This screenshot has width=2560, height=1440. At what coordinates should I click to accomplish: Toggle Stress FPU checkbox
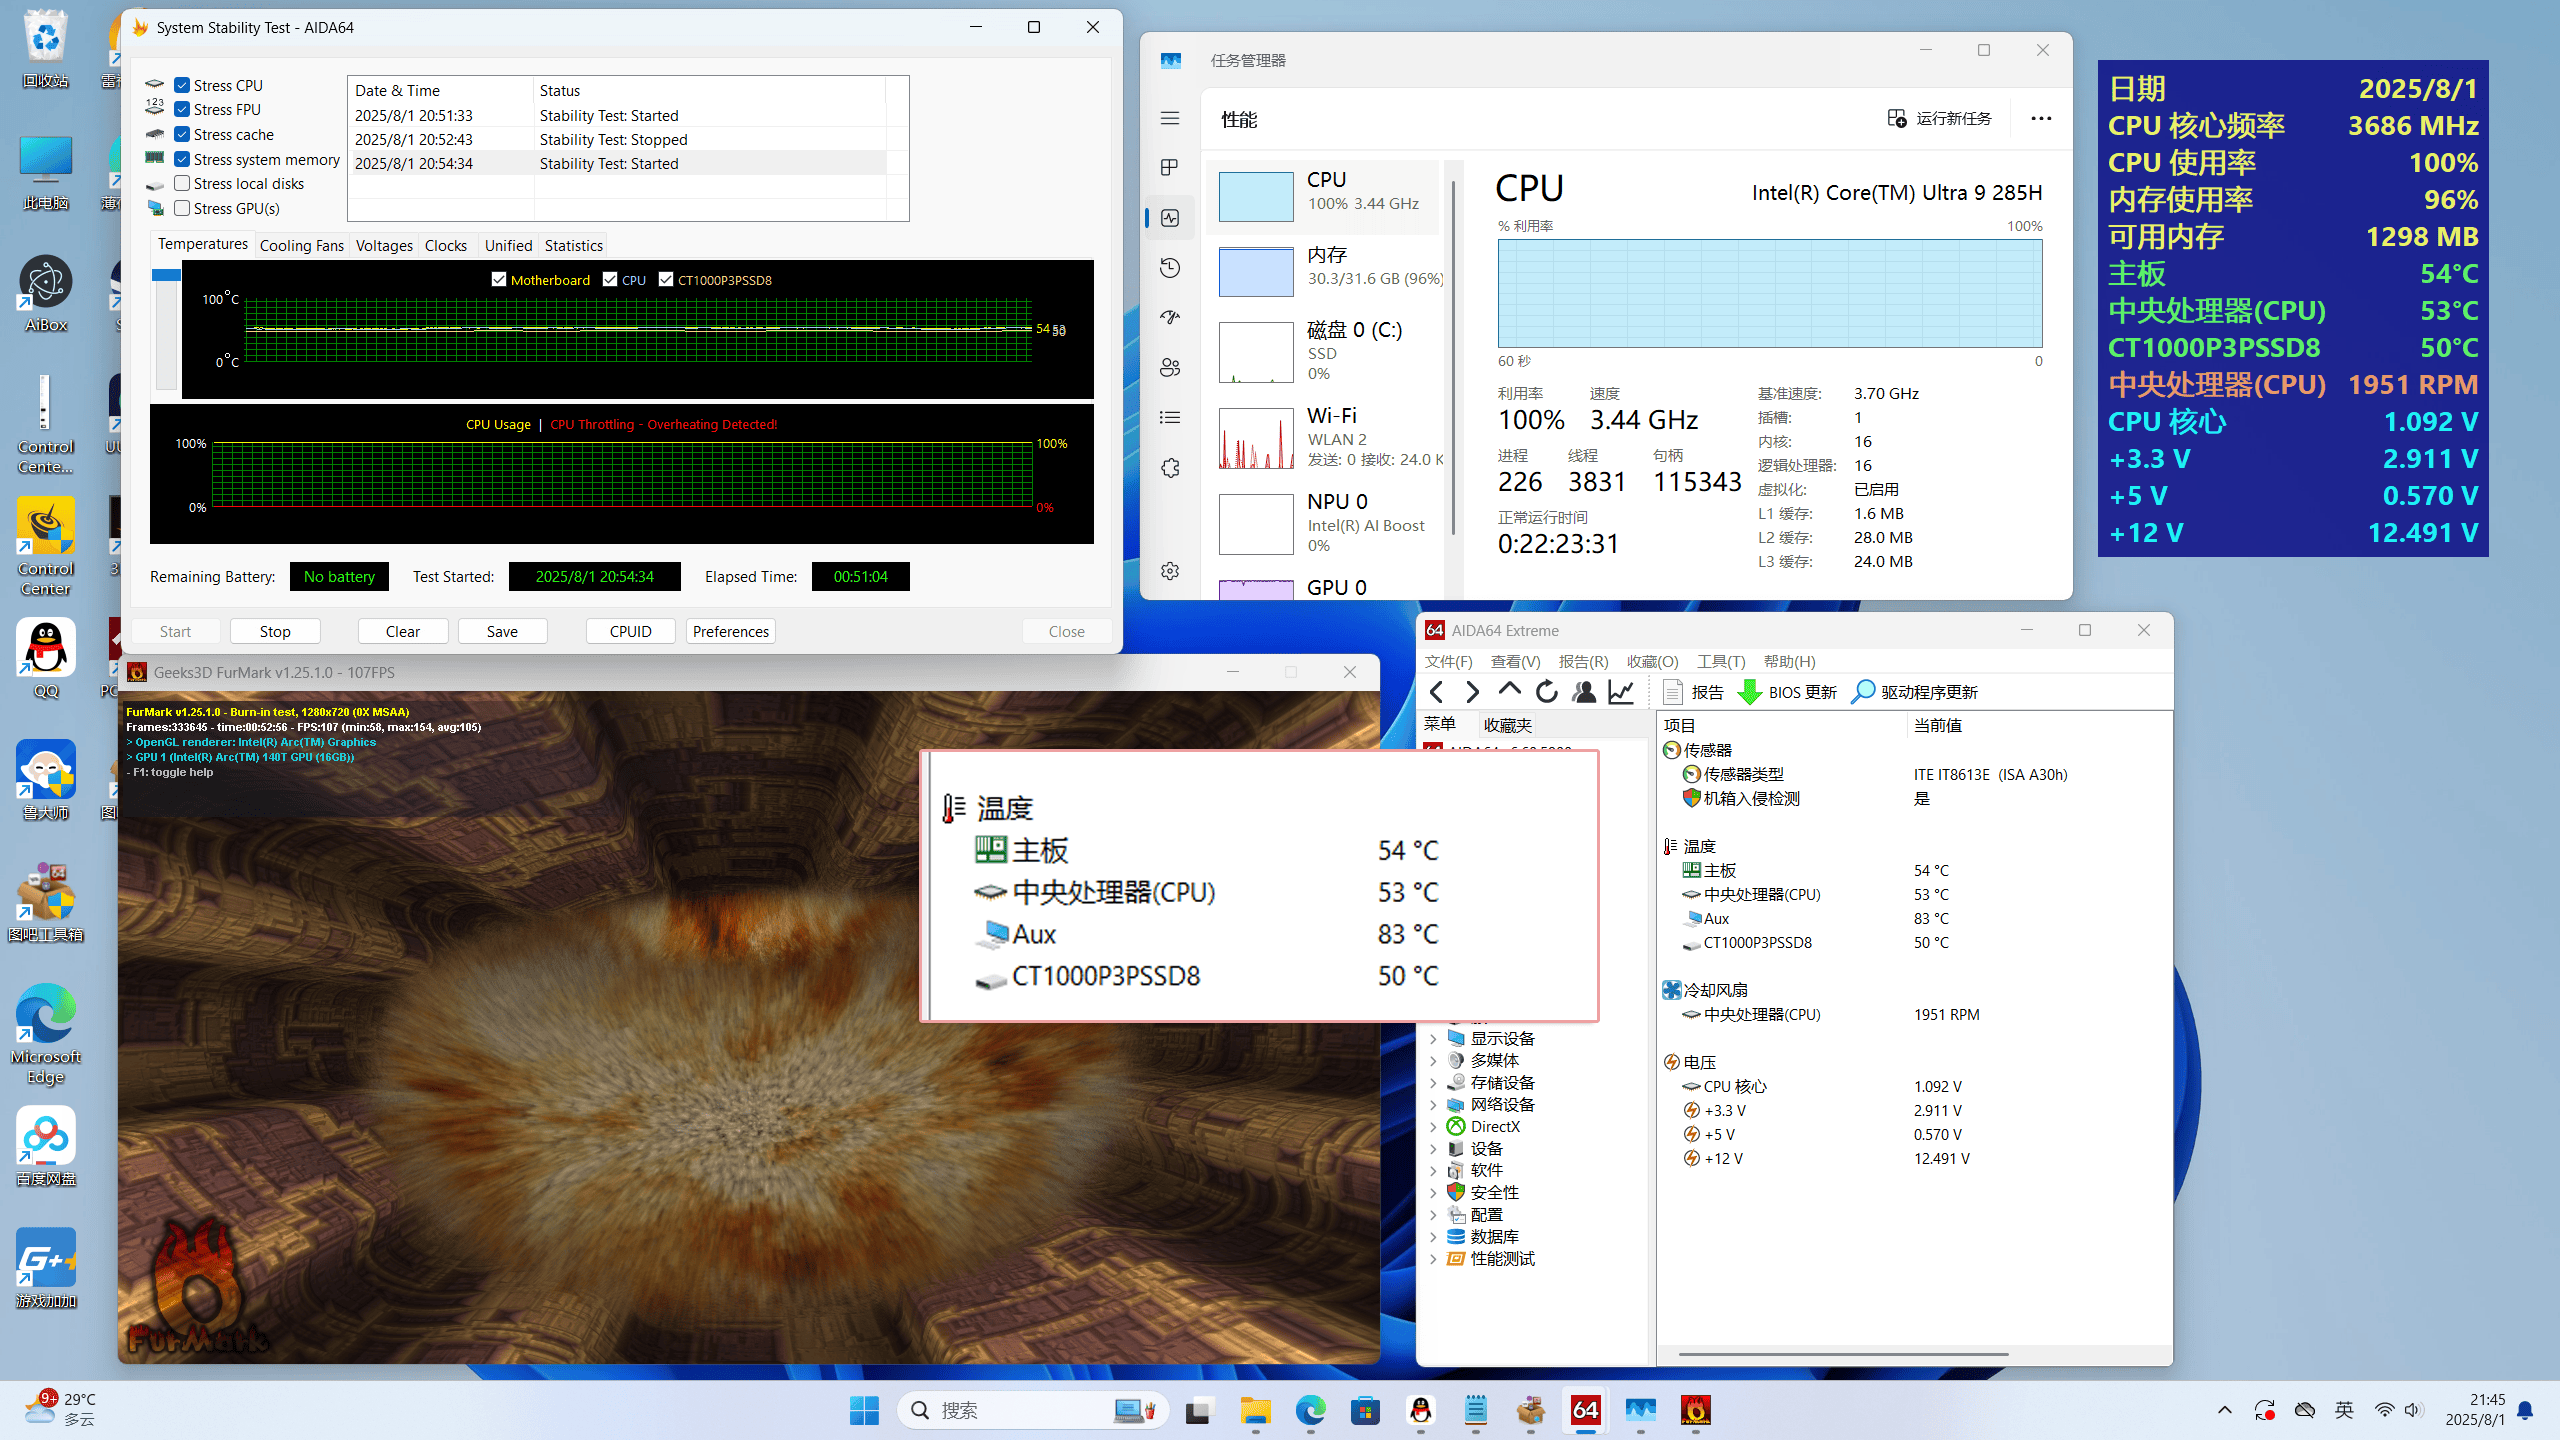pos(182,110)
